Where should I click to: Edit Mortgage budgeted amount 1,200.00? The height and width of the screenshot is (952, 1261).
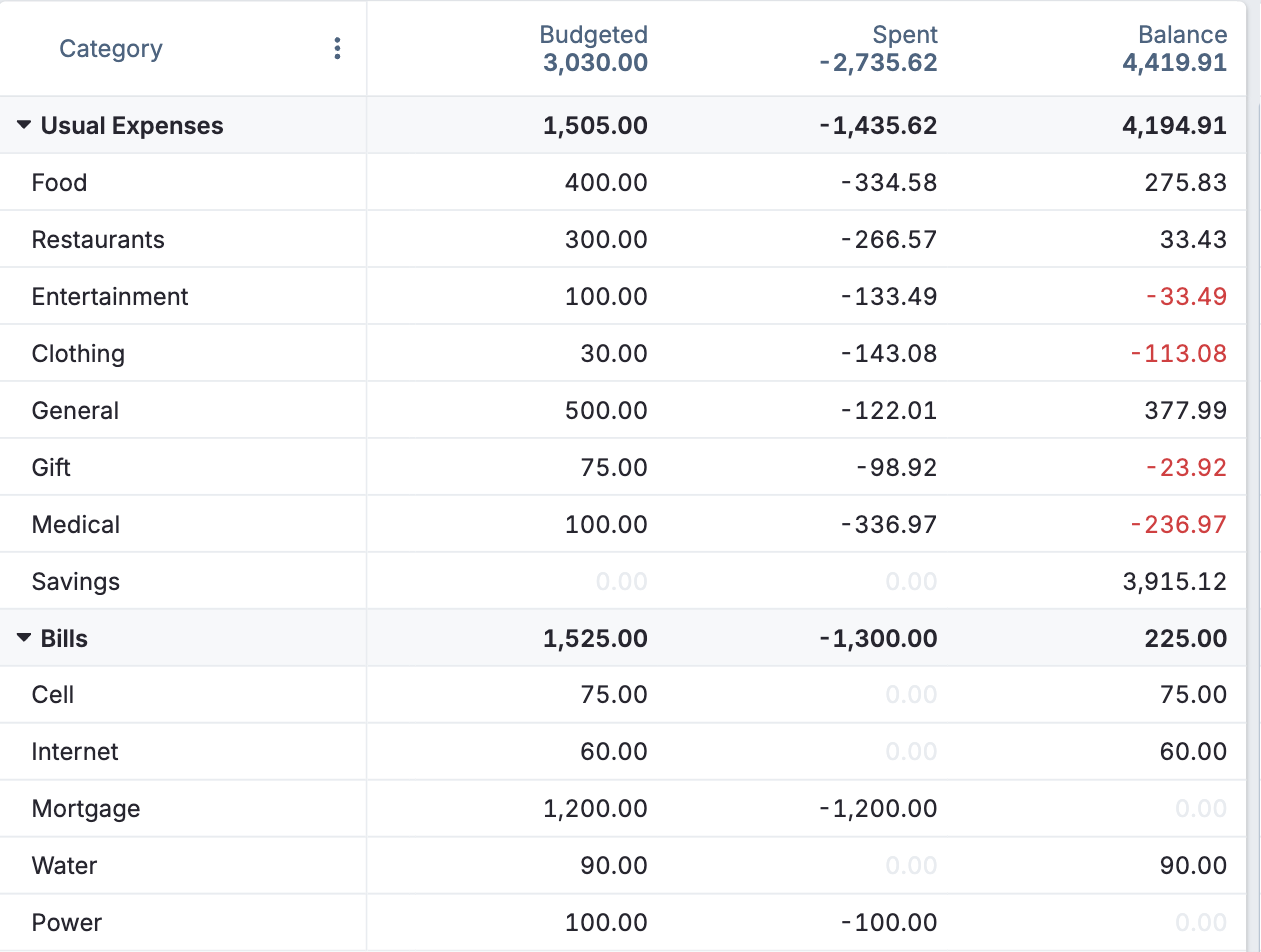[x=595, y=809]
